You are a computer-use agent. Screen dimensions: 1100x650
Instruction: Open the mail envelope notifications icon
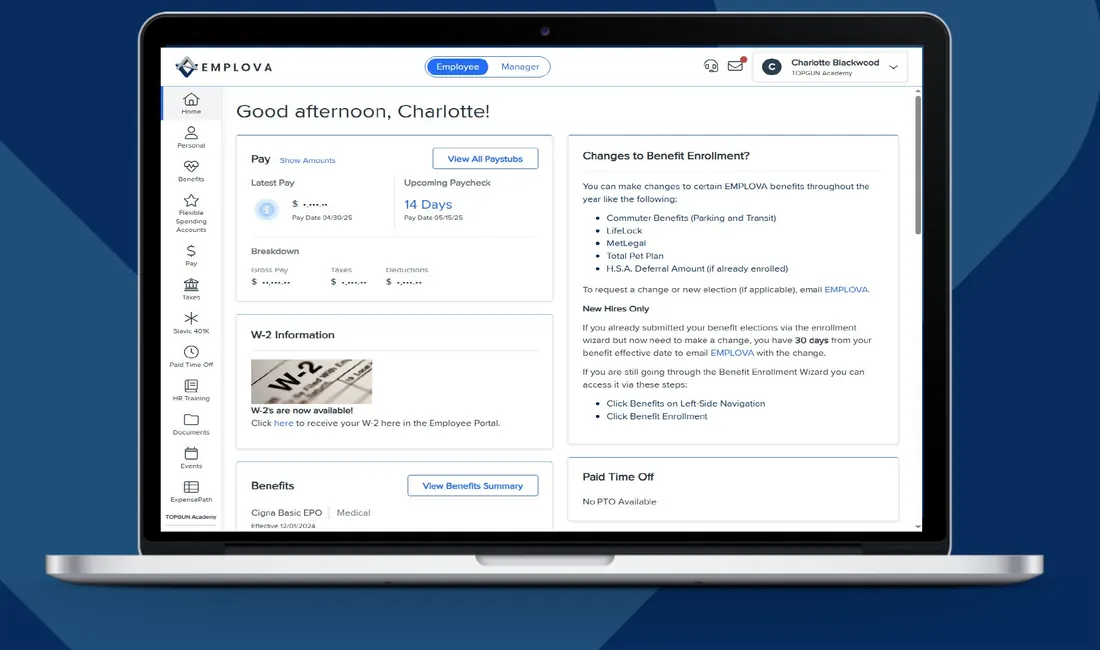pyautogui.click(x=735, y=65)
